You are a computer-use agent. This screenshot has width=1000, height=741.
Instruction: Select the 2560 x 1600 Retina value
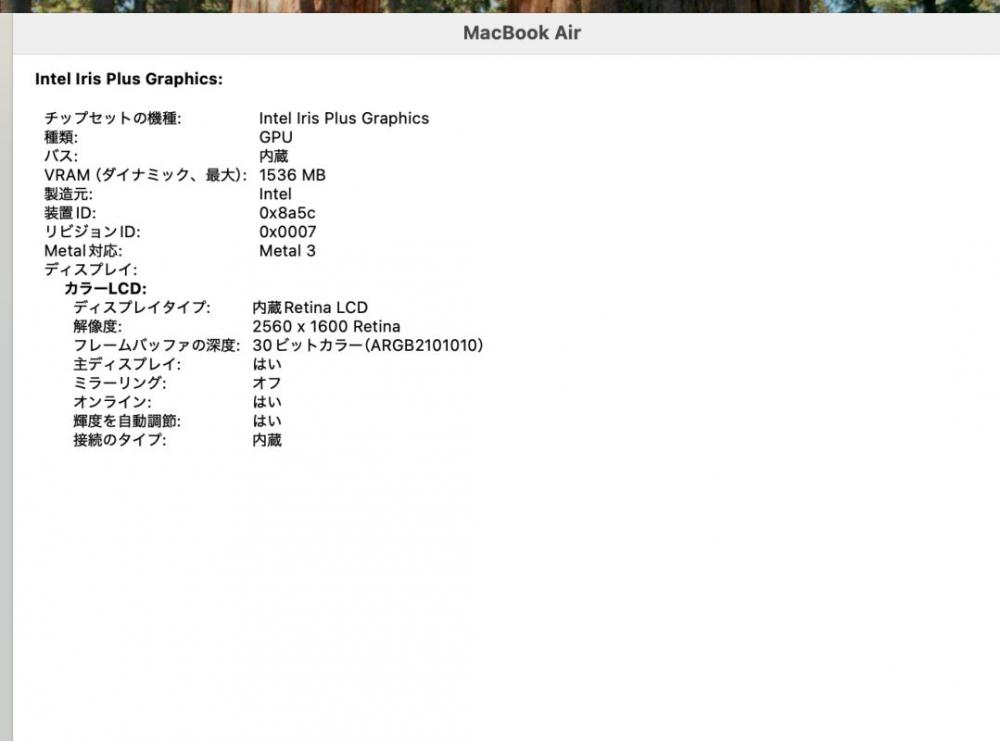tap(327, 326)
